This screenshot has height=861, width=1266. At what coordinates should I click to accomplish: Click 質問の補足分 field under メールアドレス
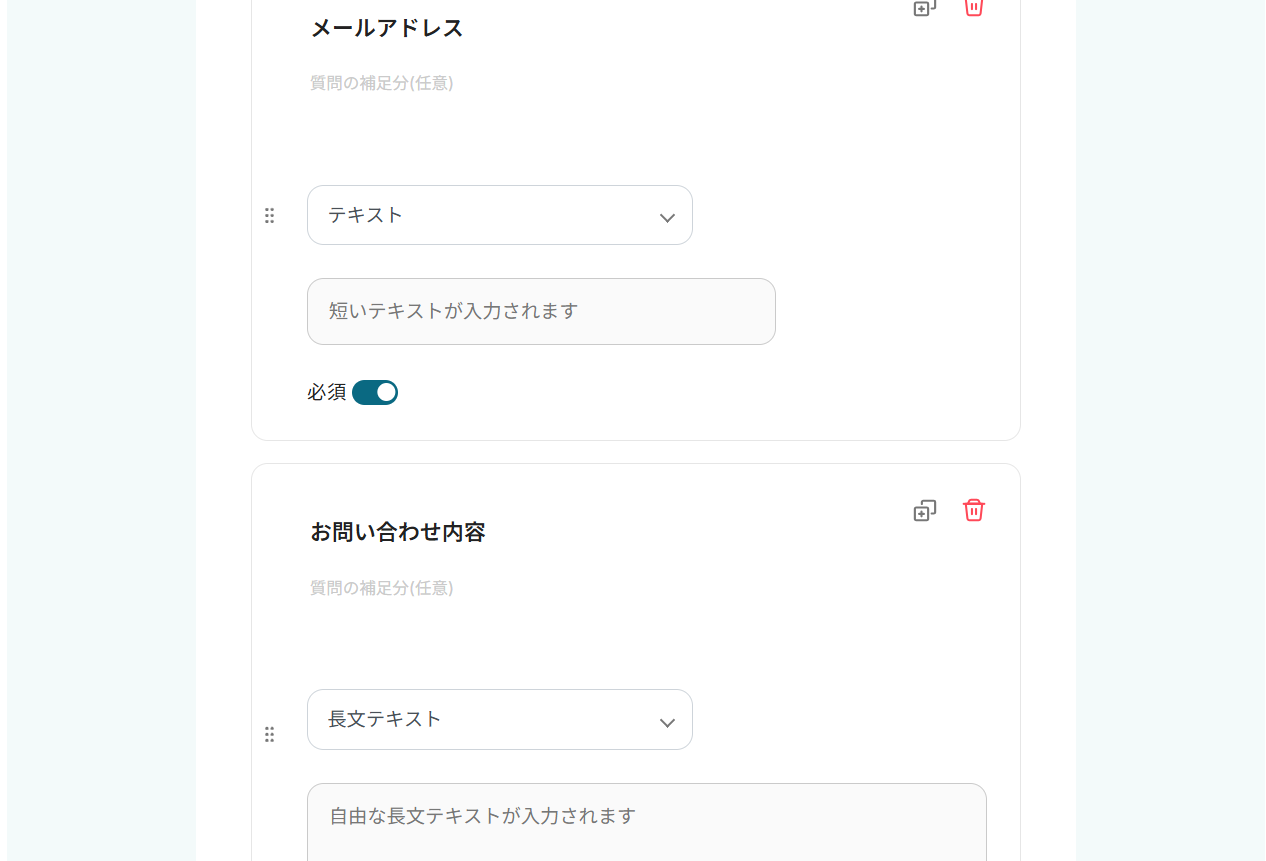[x=382, y=84]
